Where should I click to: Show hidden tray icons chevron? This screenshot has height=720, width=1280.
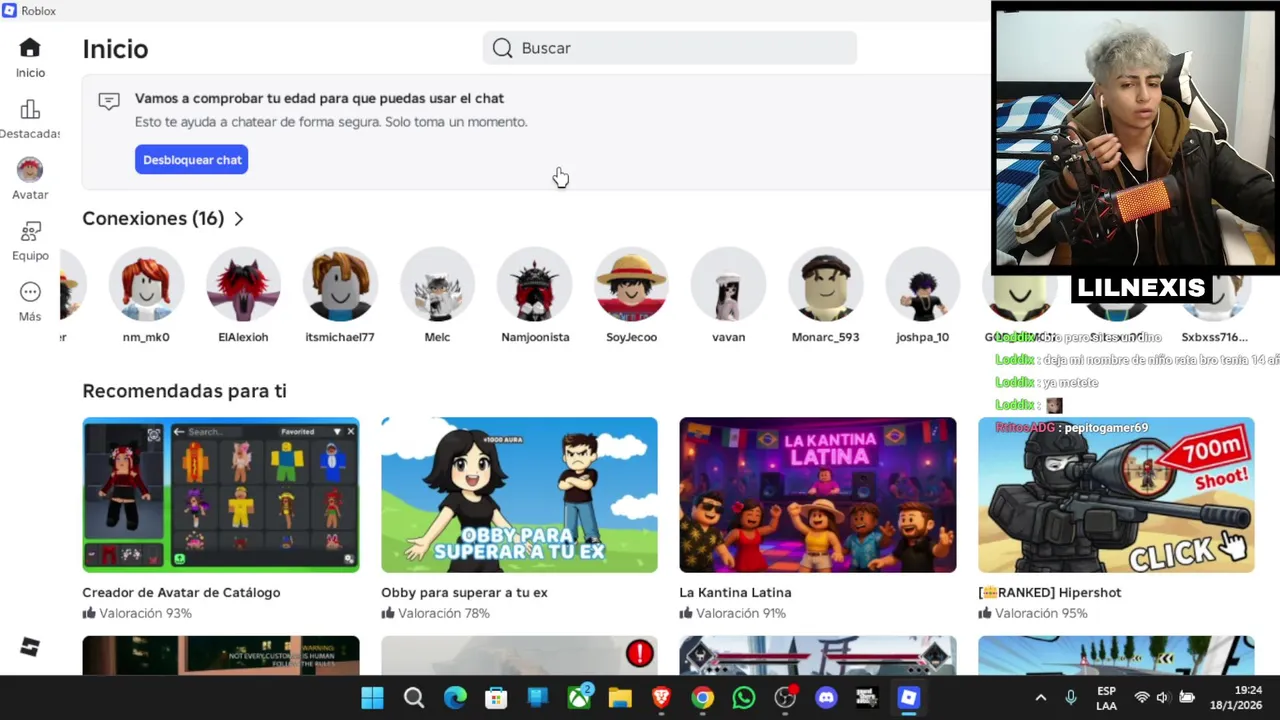[x=1041, y=698]
